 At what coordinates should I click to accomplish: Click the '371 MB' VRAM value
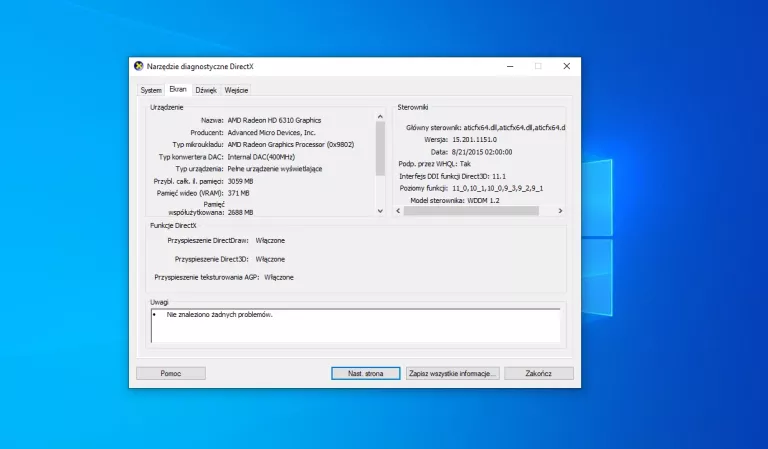(x=238, y=193)
